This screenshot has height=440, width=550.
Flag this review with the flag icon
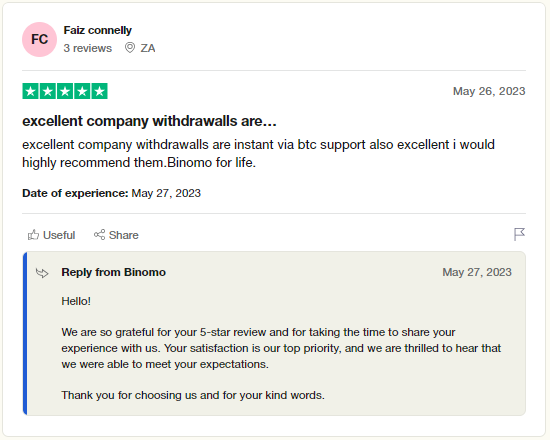tap(519, 234)
